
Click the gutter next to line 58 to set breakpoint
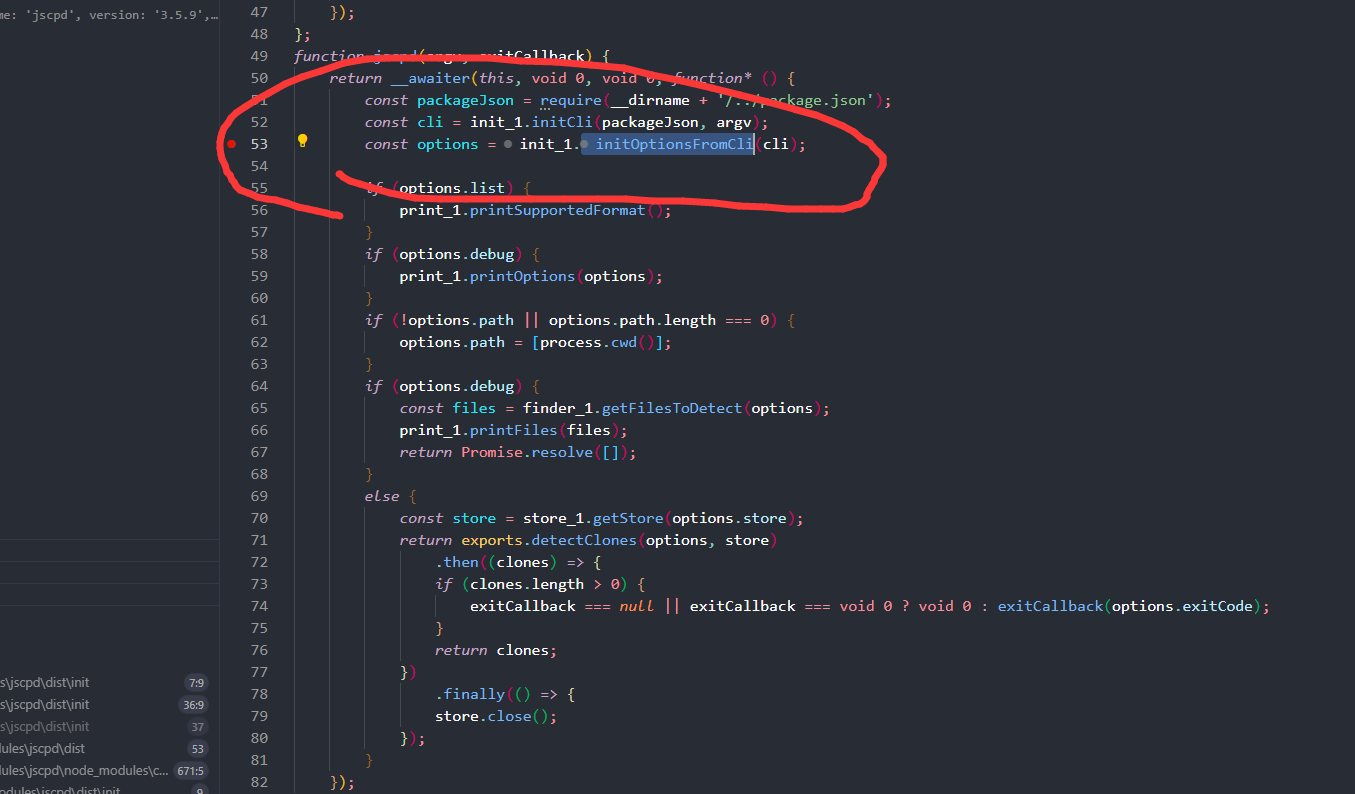click(231, 253)
